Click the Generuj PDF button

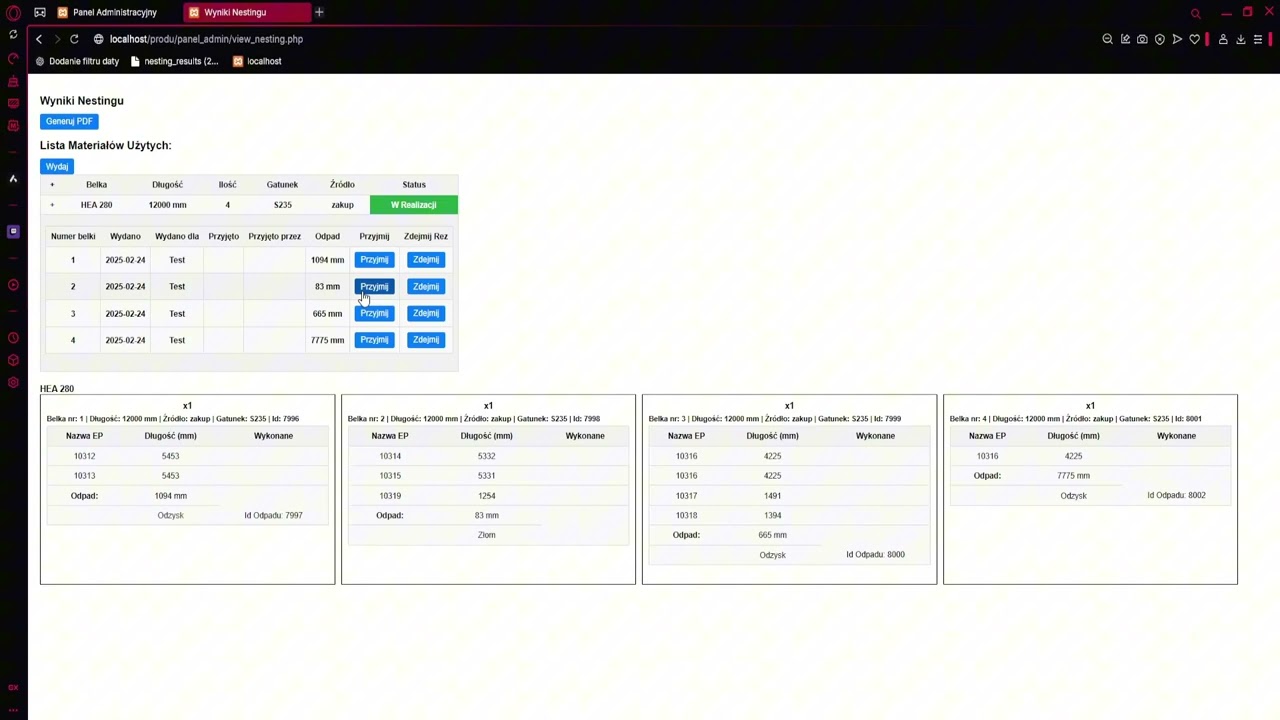[69, 121]
